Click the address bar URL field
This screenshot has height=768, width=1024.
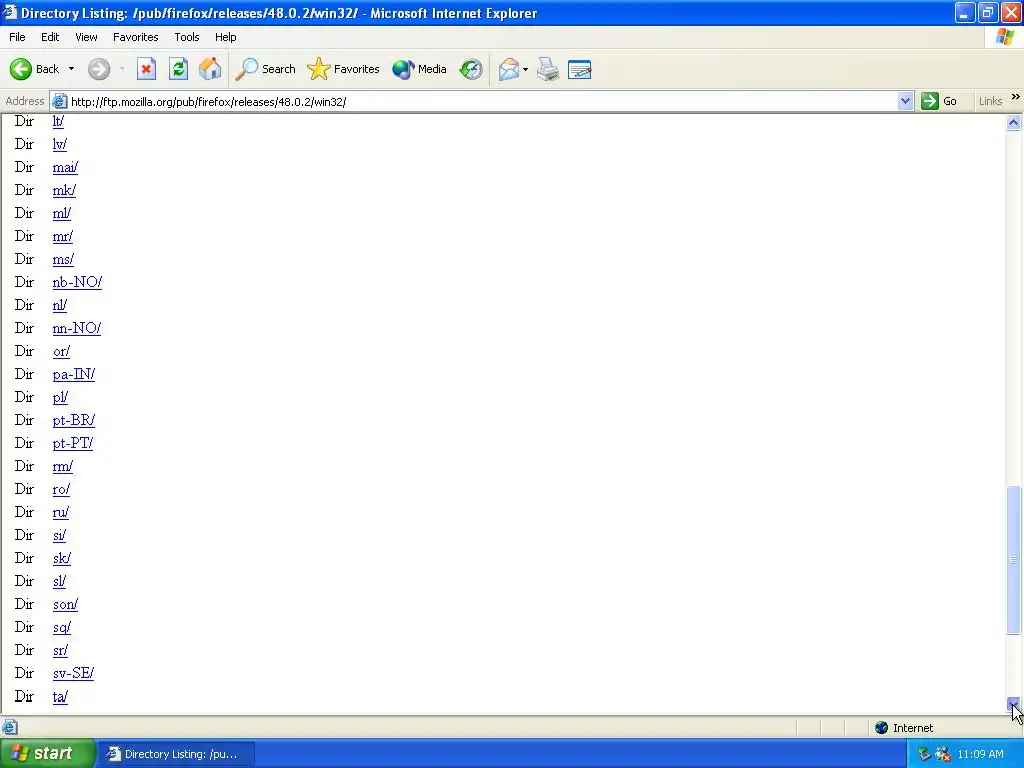483,101
